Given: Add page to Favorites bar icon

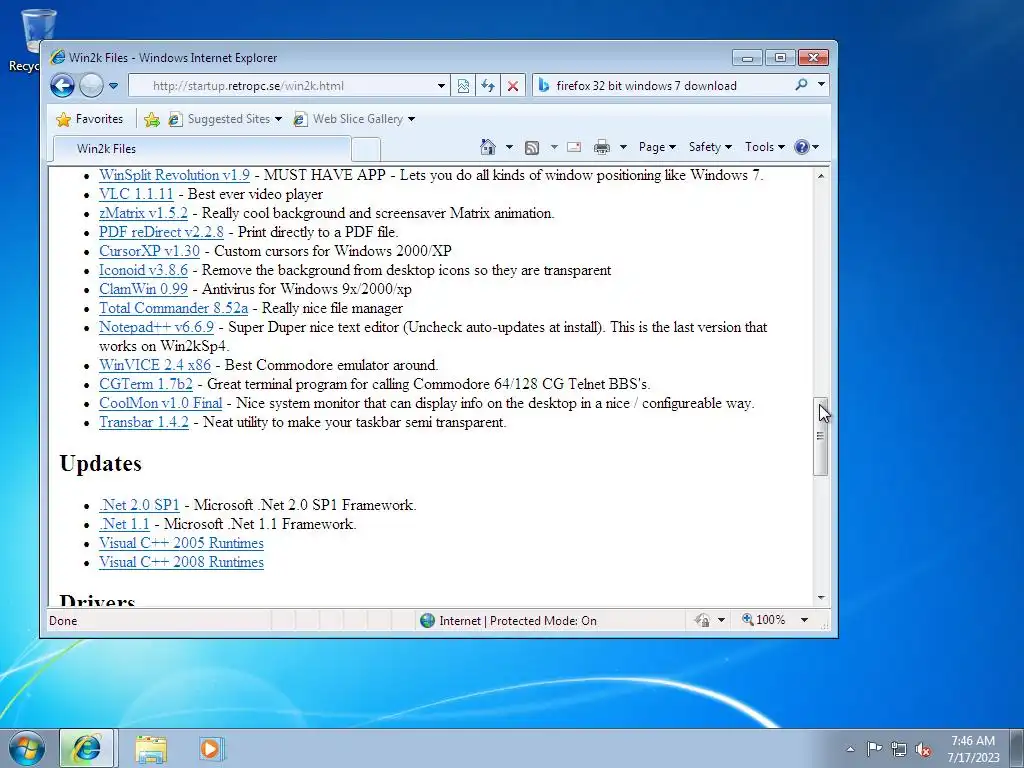Looking at the screenshot, I should [152, 119].
